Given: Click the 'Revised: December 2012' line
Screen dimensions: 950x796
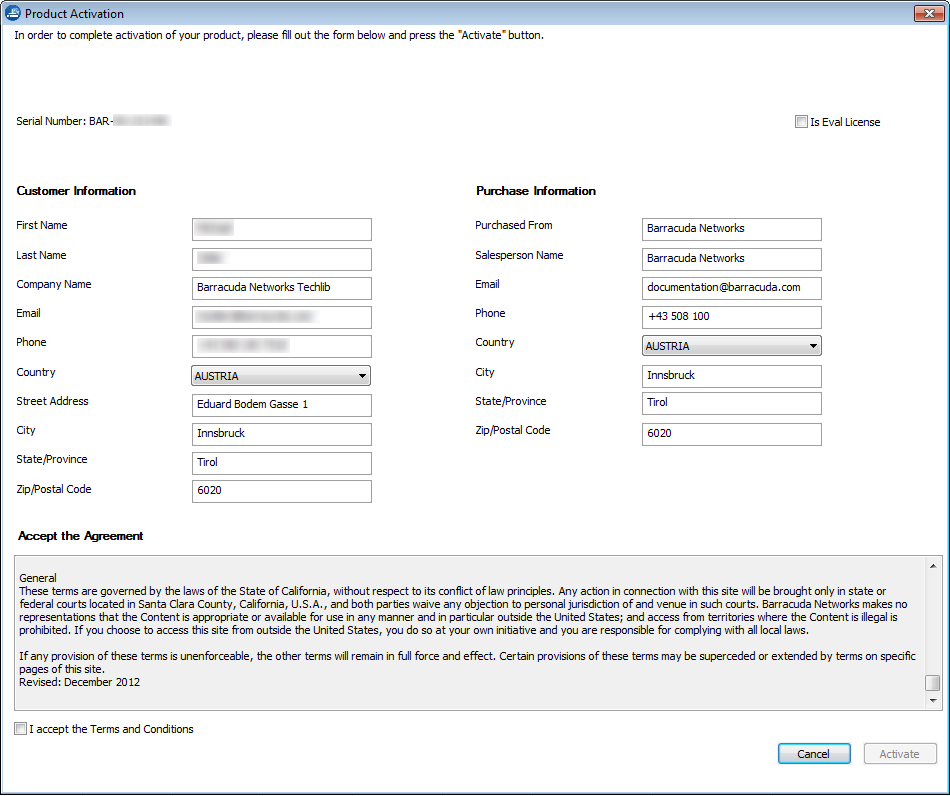Looking at the screenshot, I should (79, 682).
